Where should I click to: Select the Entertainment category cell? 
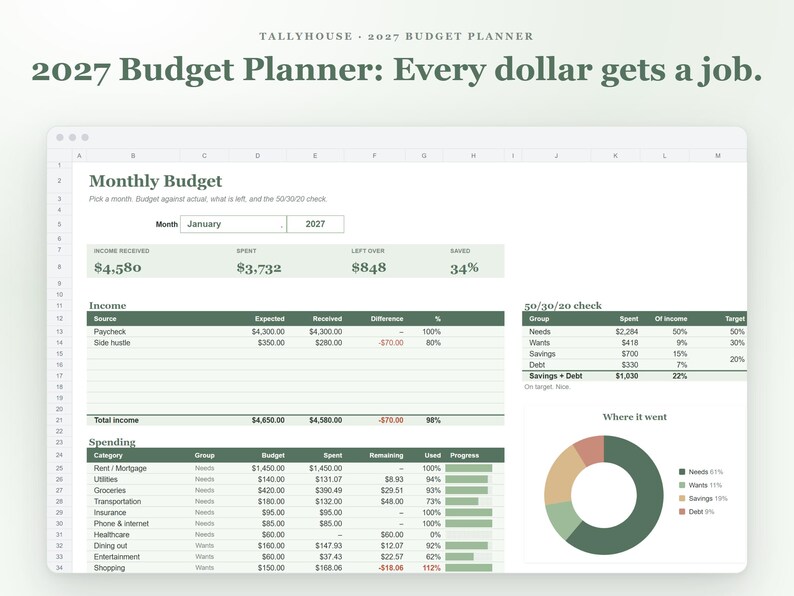click(116, 557)
